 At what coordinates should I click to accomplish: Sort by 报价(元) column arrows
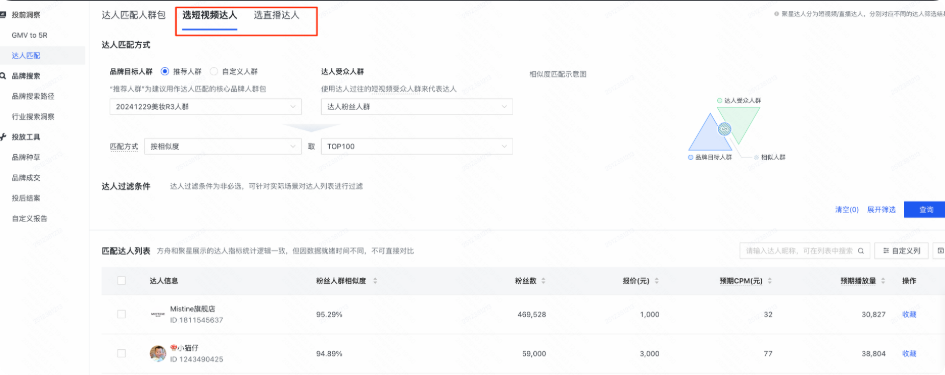point(656,281)
